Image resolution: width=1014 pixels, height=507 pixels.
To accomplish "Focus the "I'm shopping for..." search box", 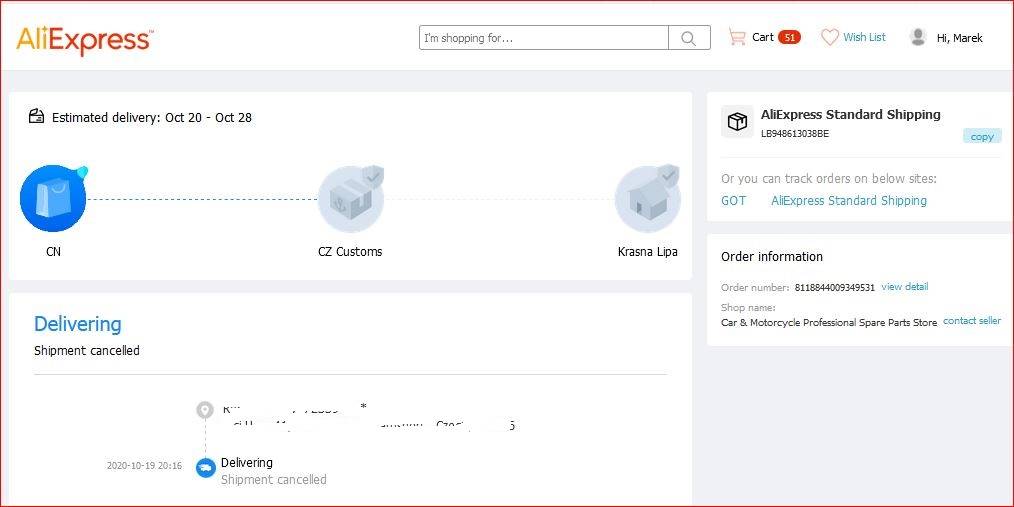I will click(x=544, y=38).
